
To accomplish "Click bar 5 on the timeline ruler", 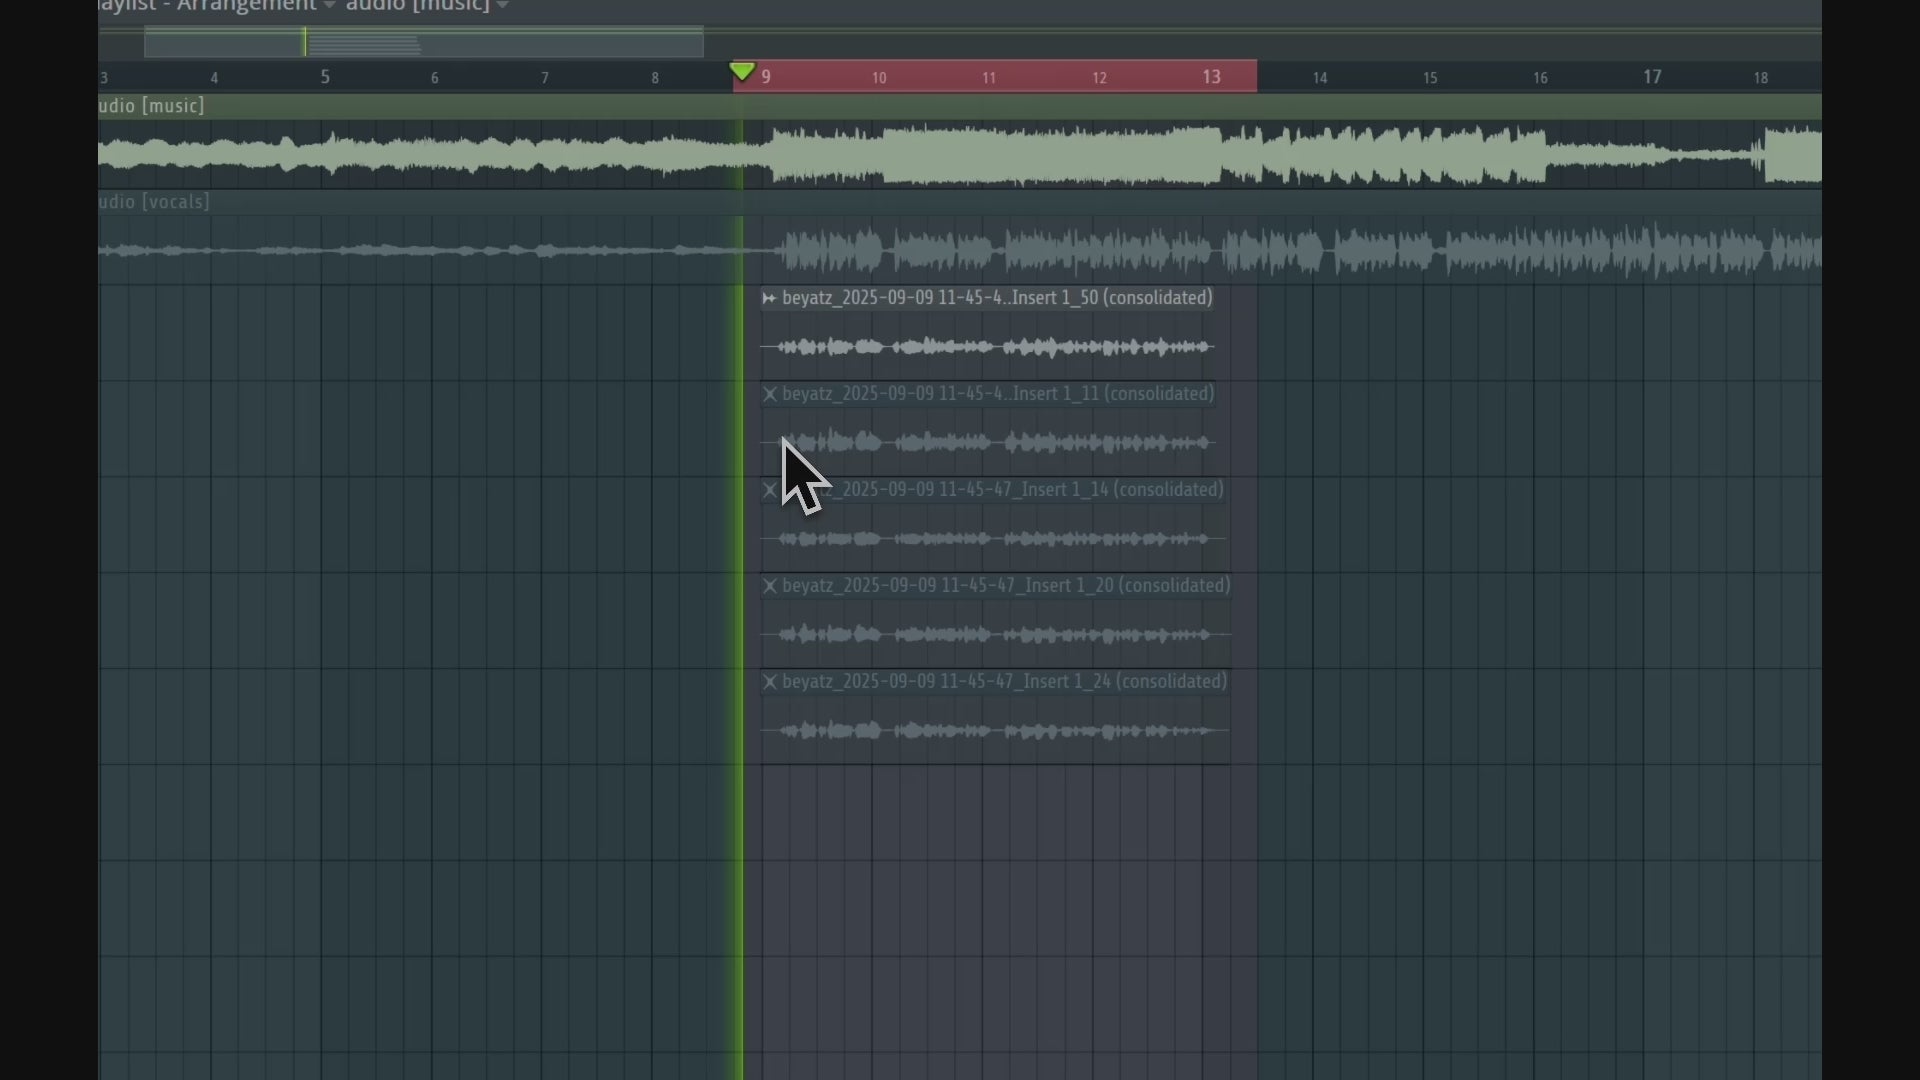I will click(x=325, y=77).
